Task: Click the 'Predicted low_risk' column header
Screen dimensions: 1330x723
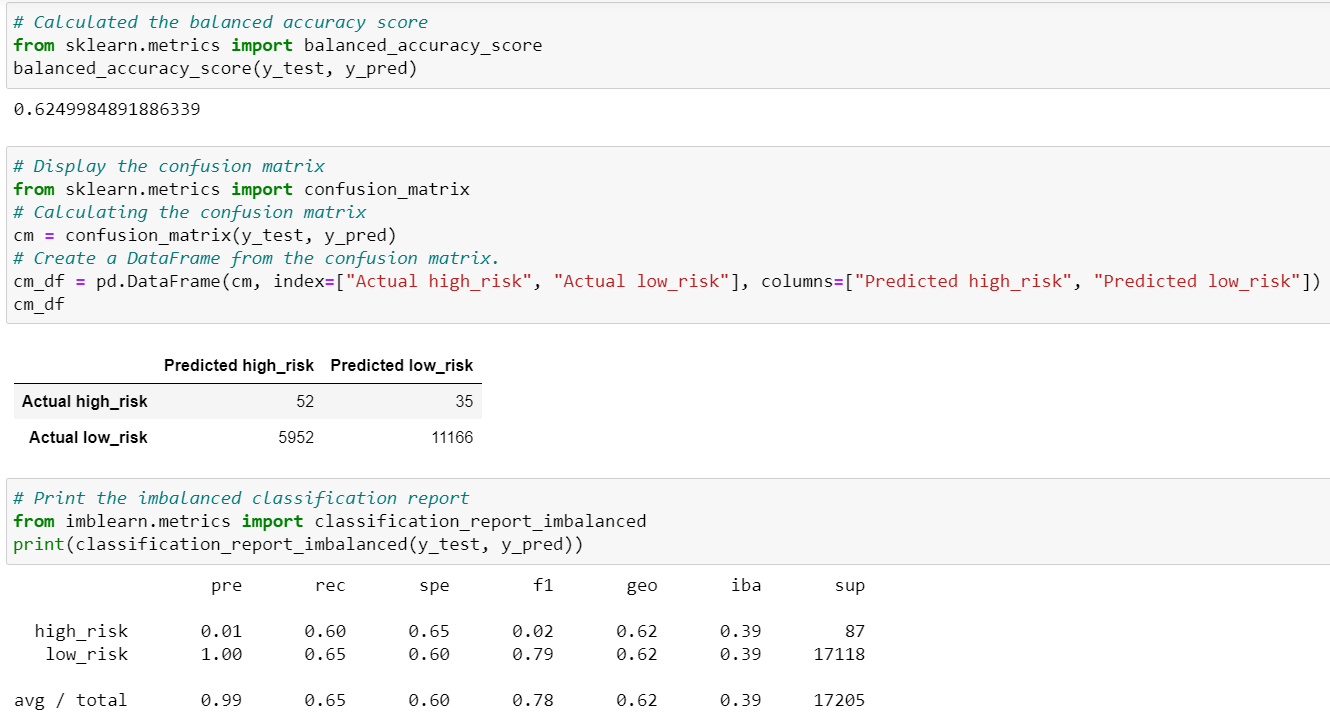Action: [x=402, y=366]
